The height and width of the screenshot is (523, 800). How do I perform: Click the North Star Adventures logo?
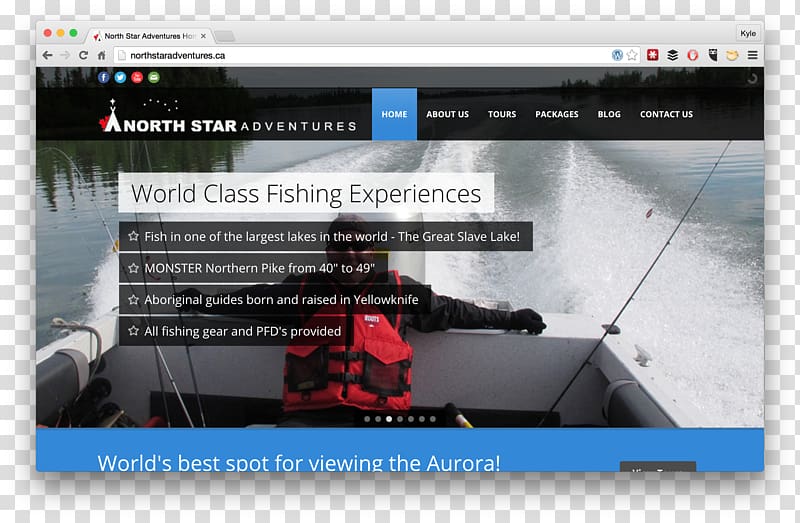coord(228,119)
